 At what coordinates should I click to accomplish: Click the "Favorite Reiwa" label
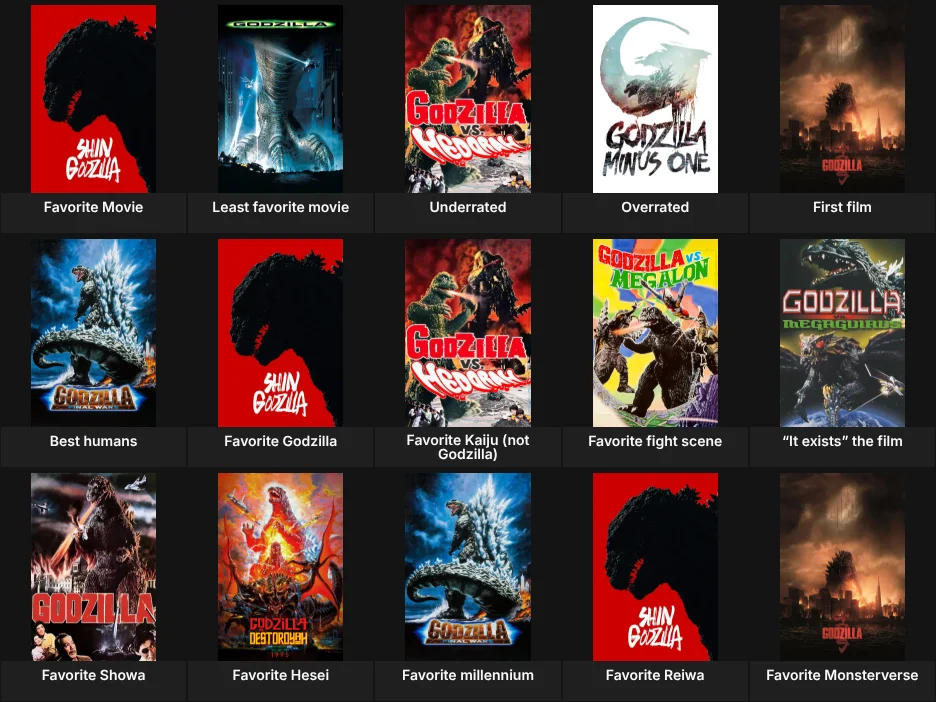[655, 675]
